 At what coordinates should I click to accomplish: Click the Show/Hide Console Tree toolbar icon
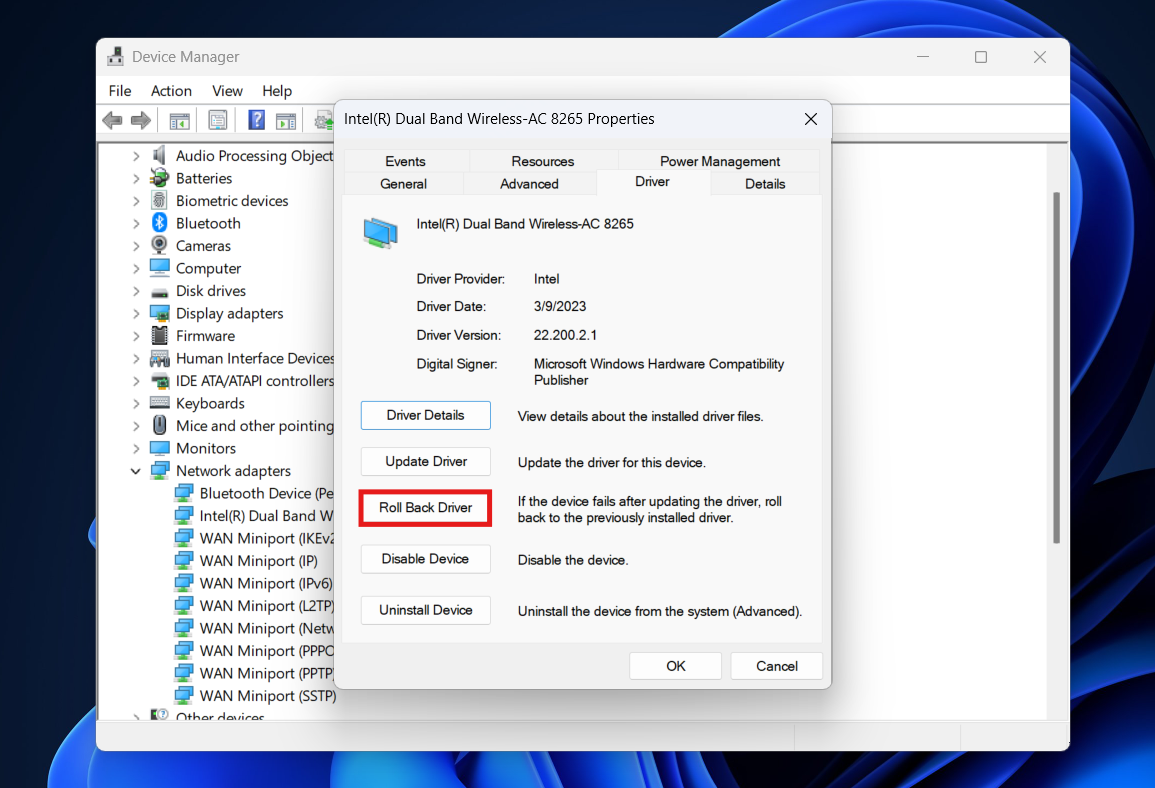(178, 120)
